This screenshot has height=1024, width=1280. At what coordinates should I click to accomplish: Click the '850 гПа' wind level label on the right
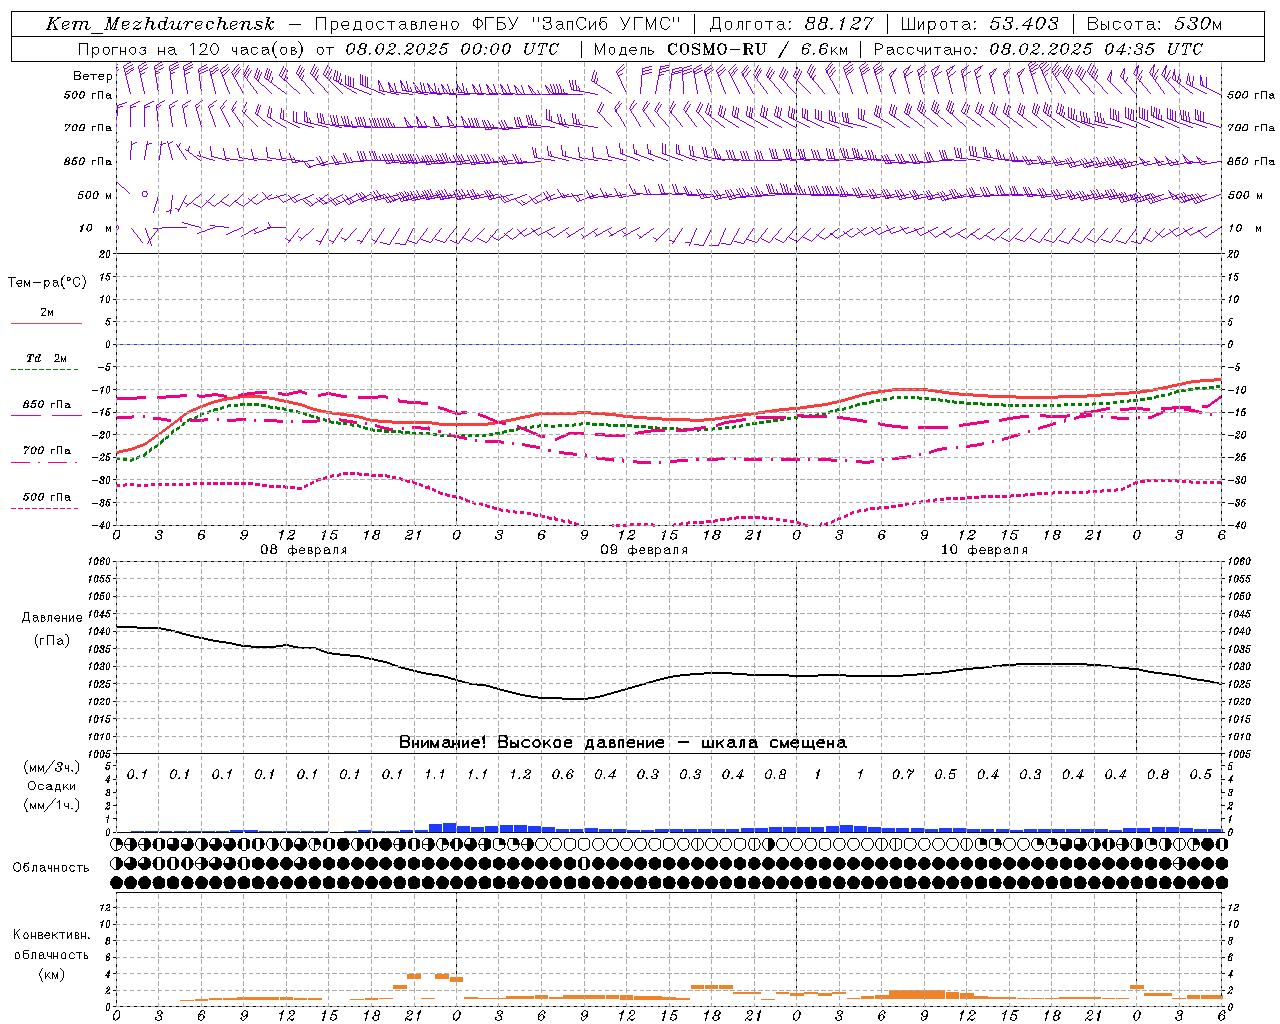pos(1251,161)
